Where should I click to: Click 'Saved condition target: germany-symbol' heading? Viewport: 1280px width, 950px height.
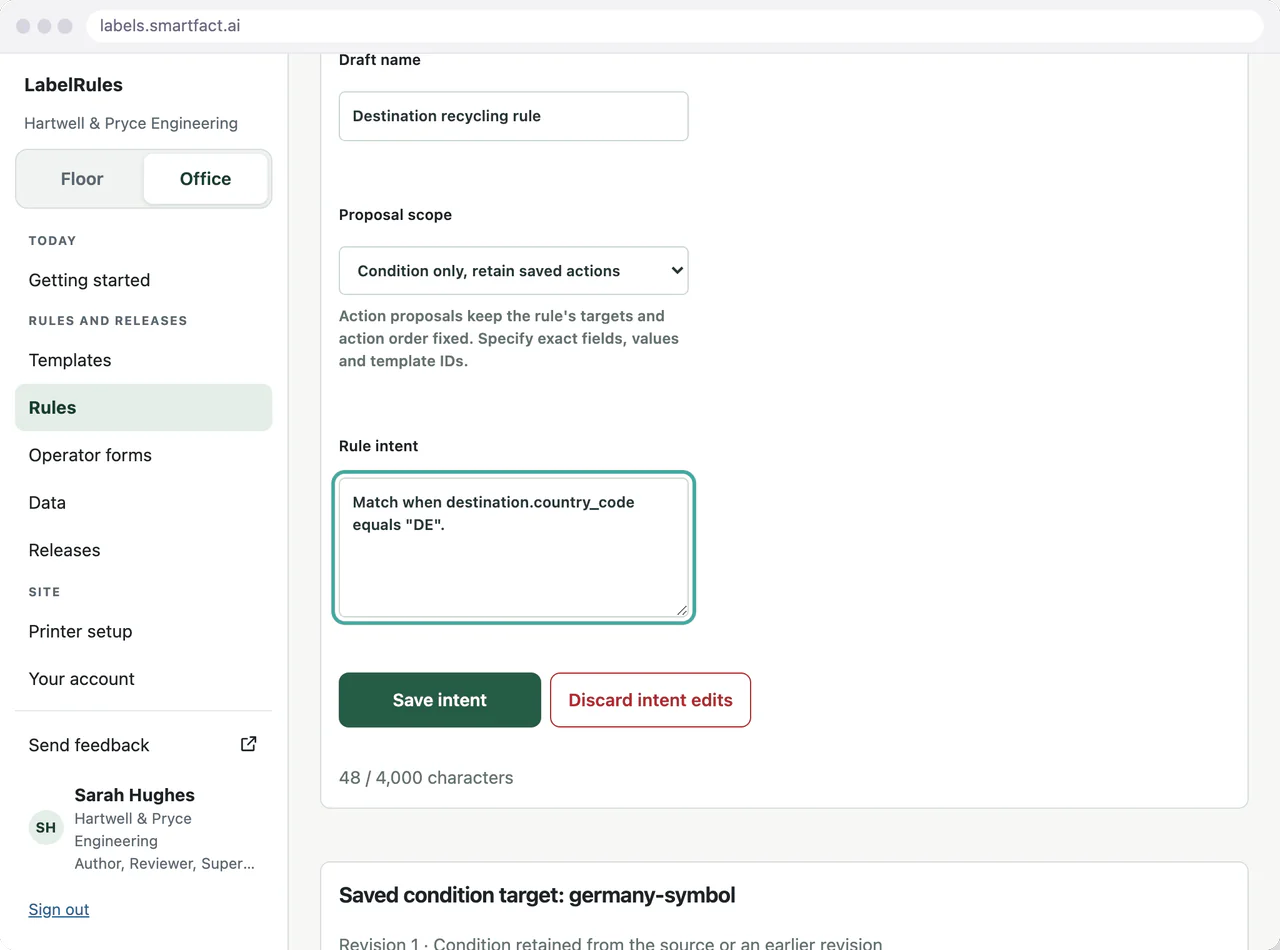(537, 895)
